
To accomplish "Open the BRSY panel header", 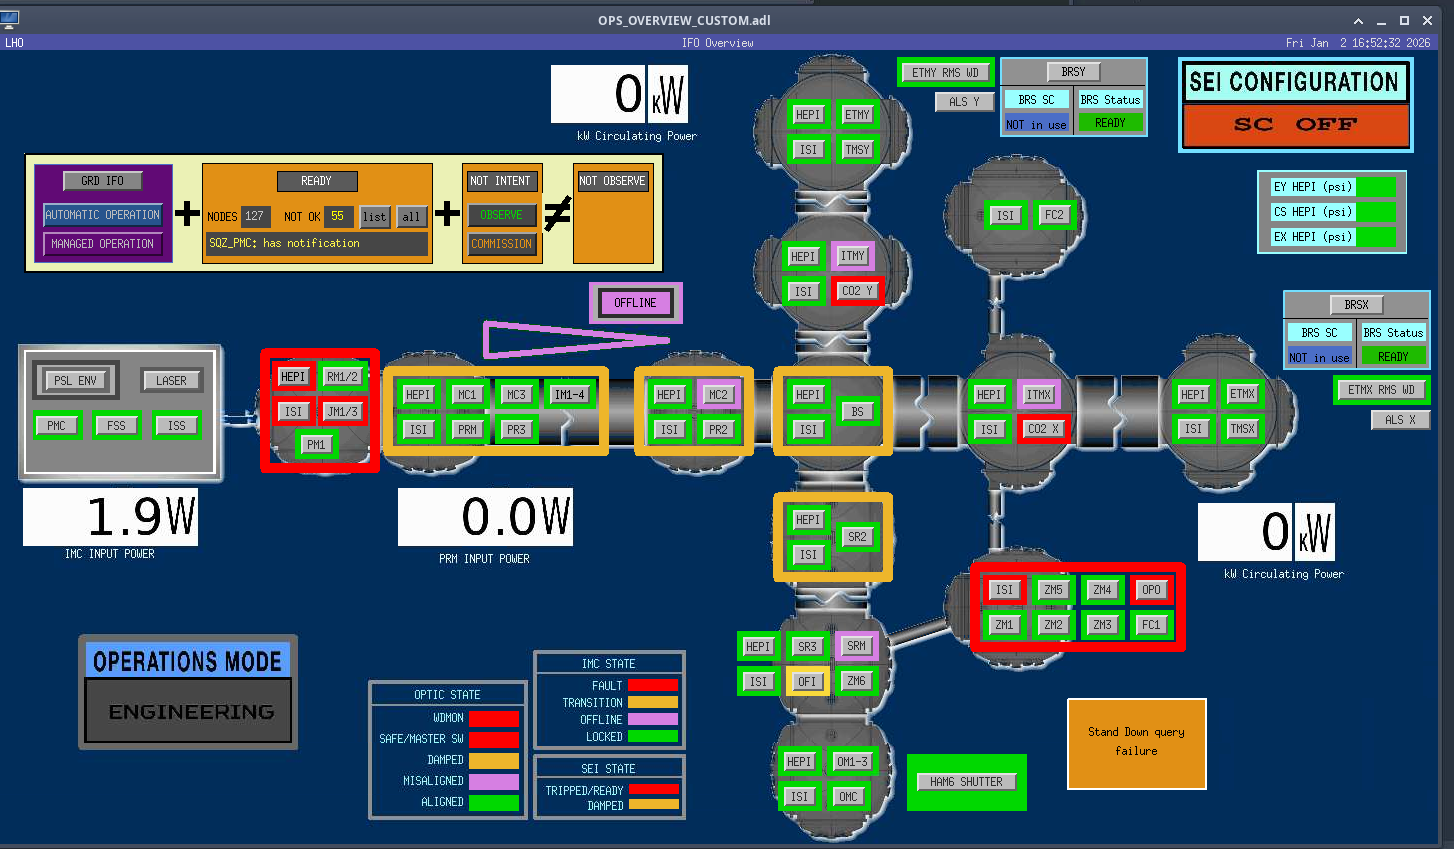I will [1073, 72].
